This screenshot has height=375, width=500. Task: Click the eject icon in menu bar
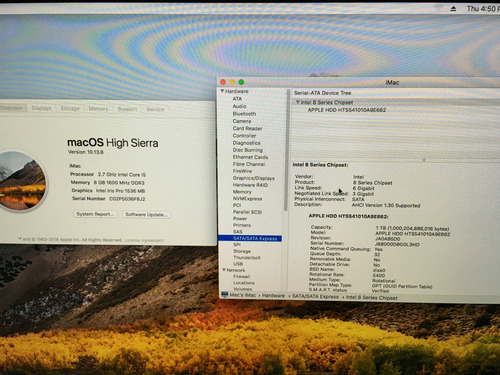tap(453, 9)
